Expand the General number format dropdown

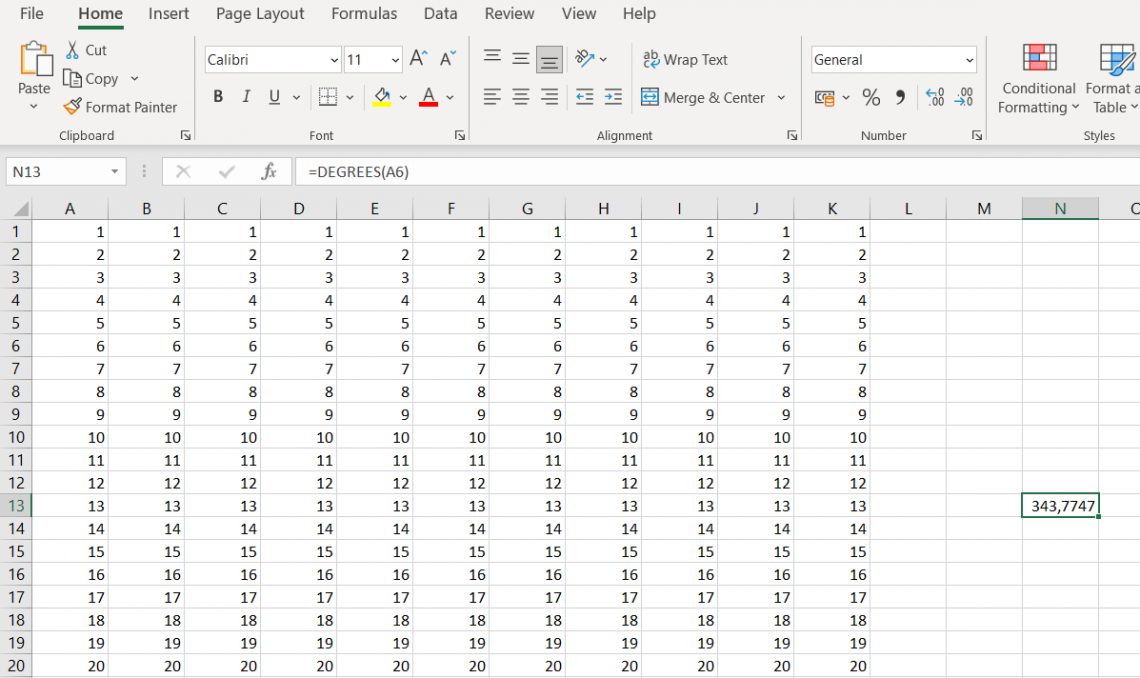tap(969, 60)
